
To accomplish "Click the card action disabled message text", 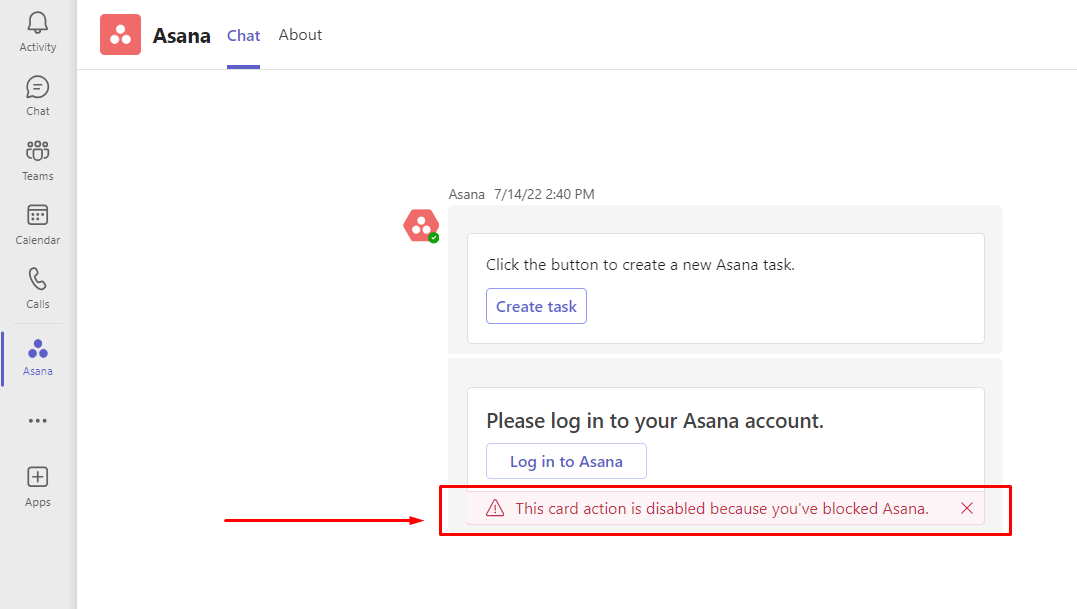I will 722,508.
